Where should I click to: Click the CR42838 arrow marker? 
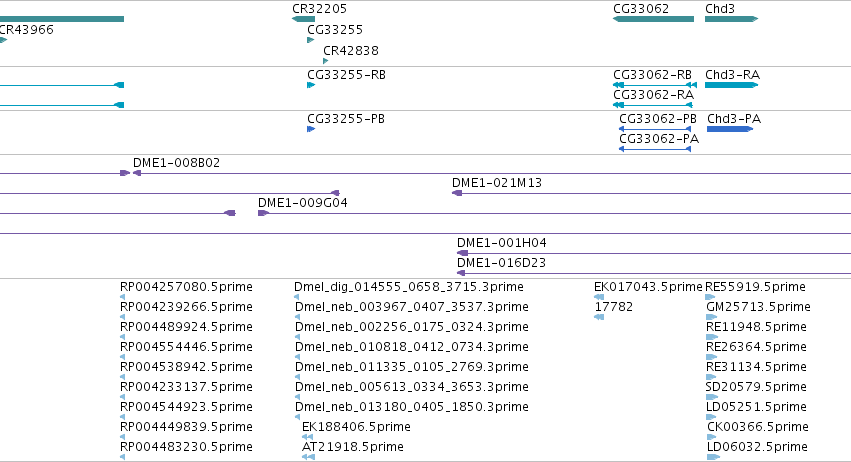326,61
